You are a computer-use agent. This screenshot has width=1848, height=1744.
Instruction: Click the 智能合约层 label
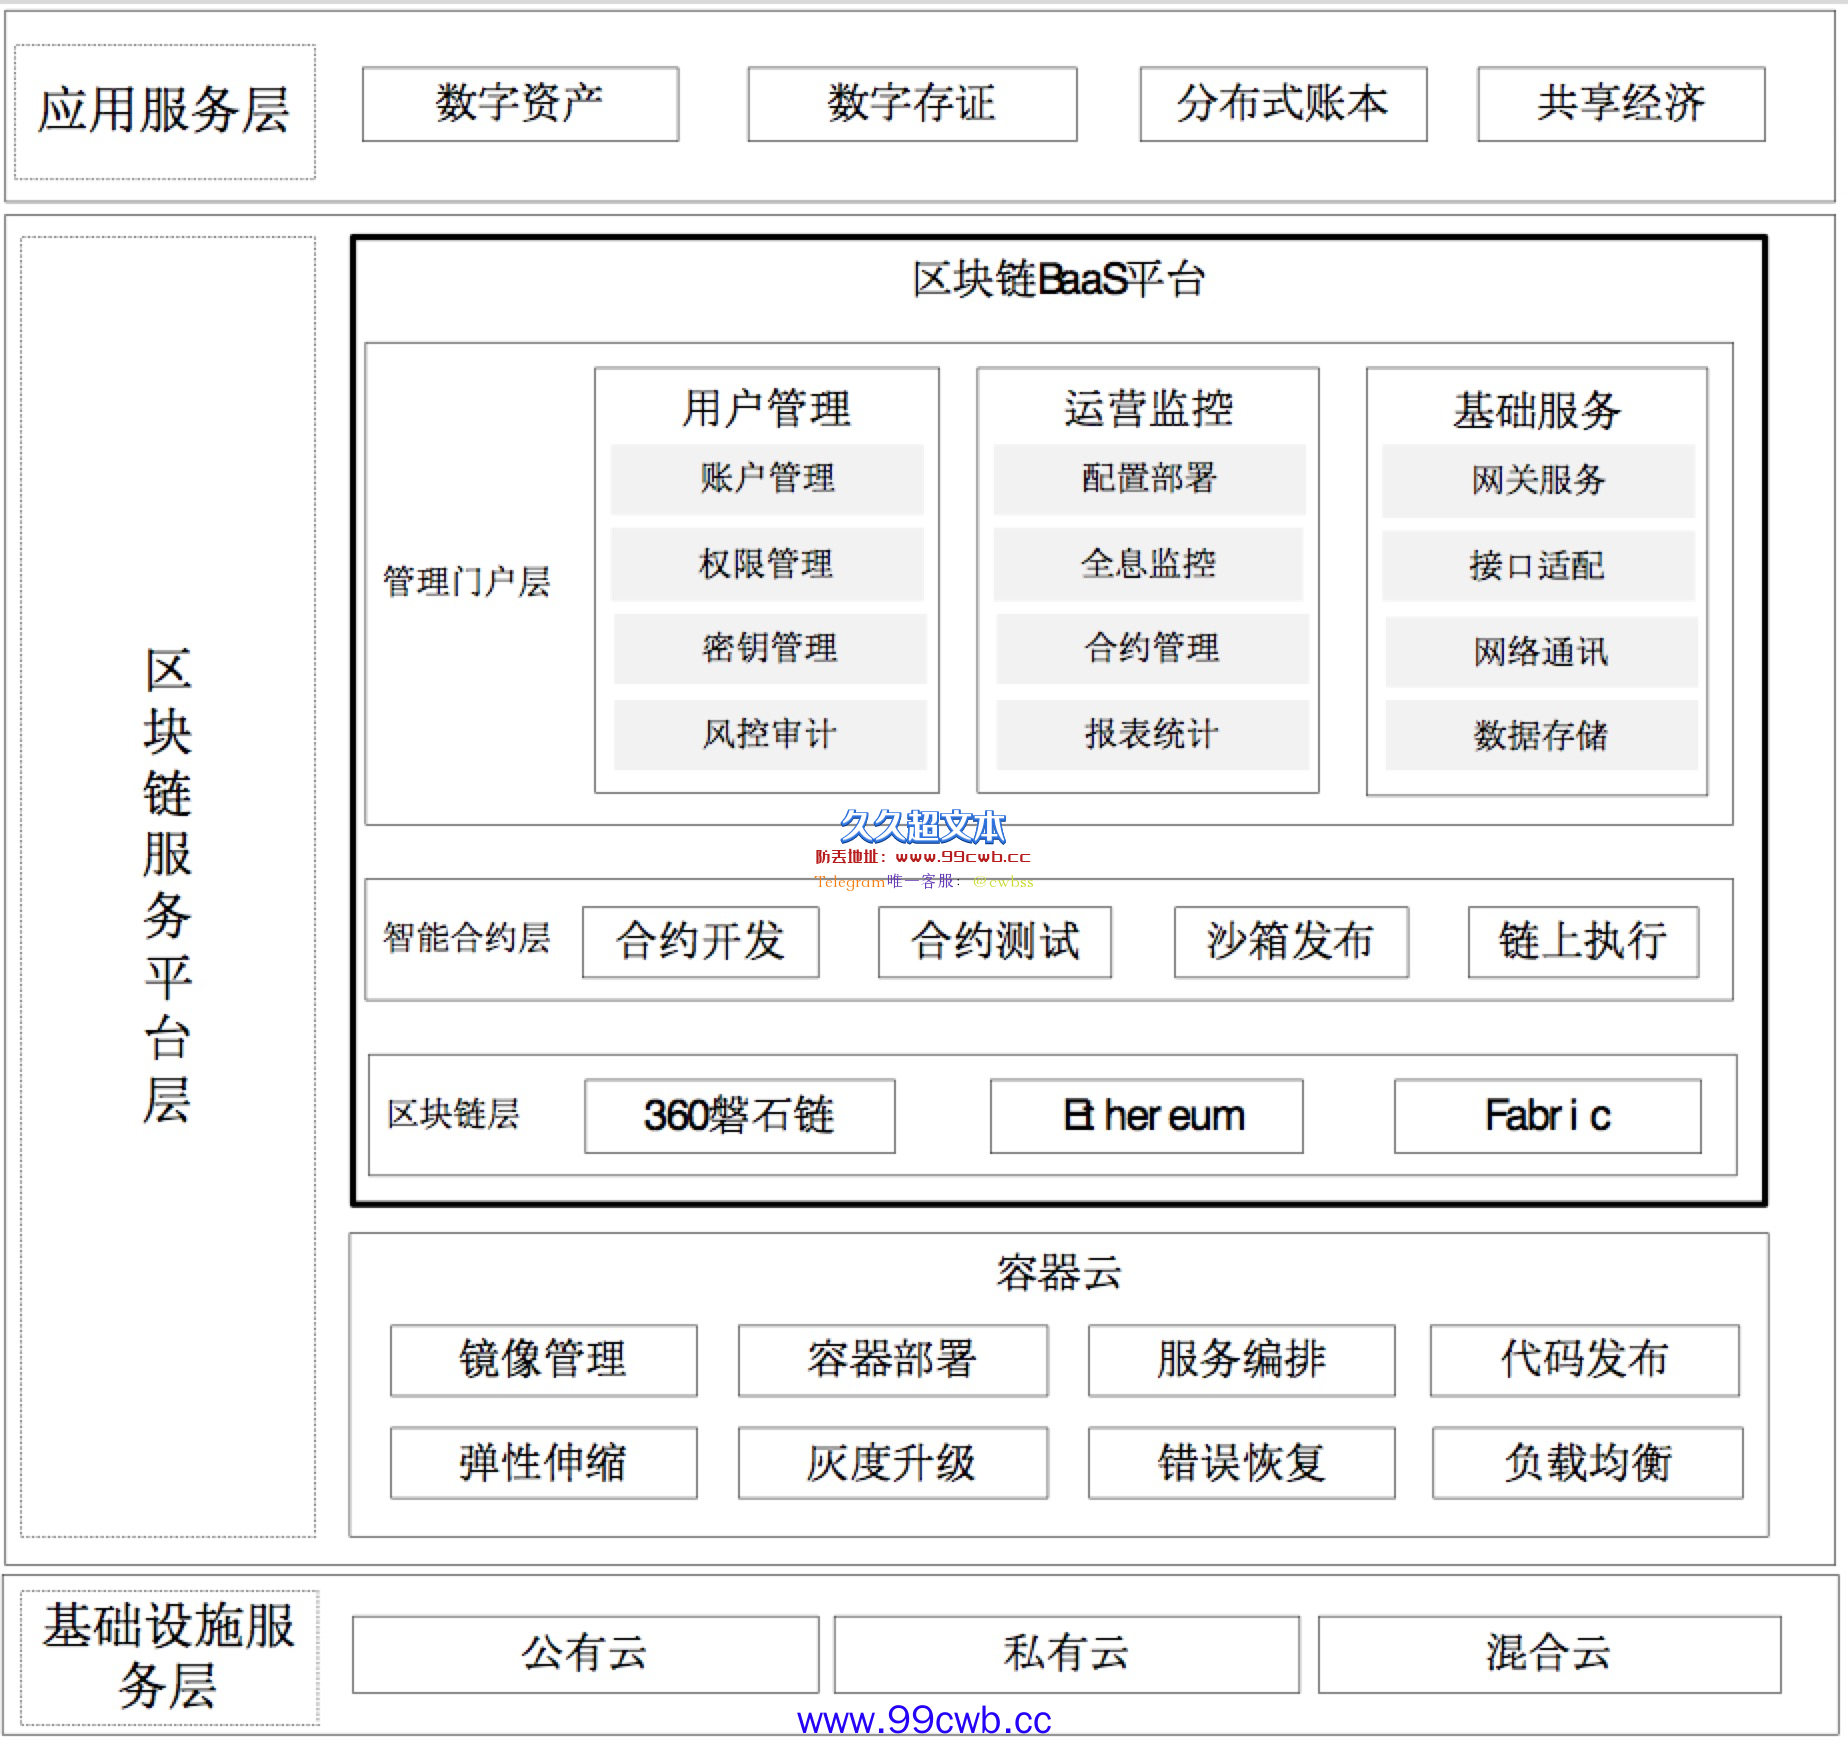[467, 938]
